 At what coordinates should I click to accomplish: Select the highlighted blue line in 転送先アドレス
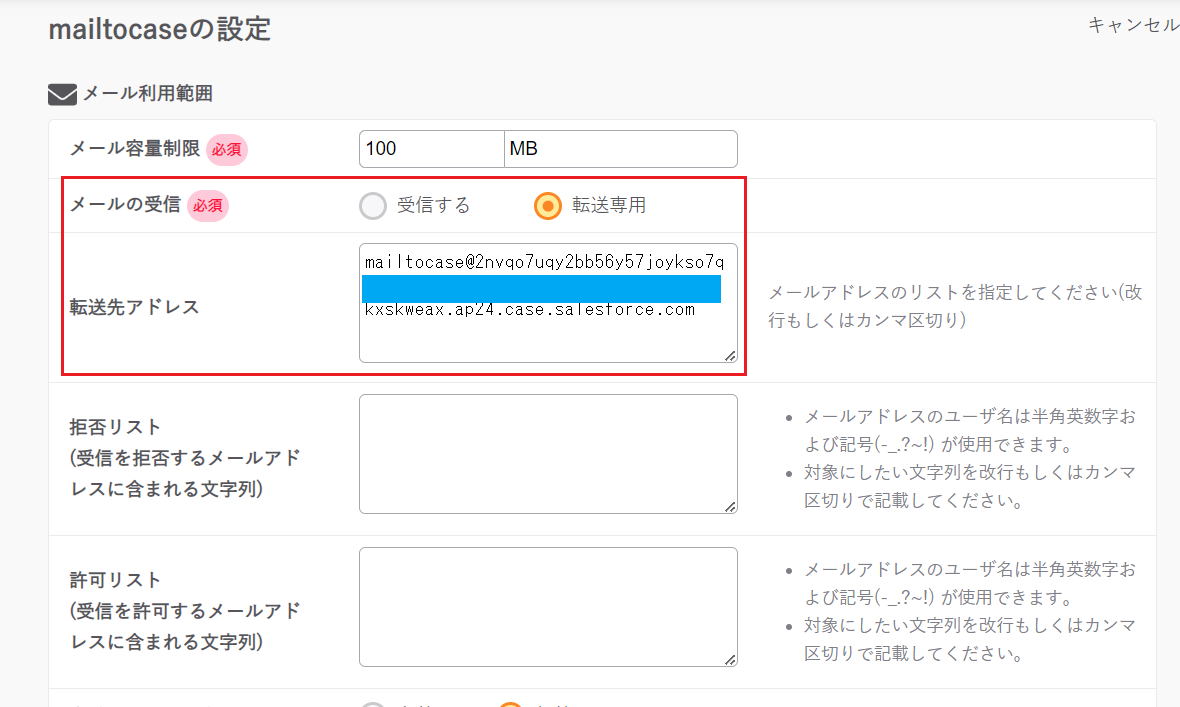click(x=540, y=287)
